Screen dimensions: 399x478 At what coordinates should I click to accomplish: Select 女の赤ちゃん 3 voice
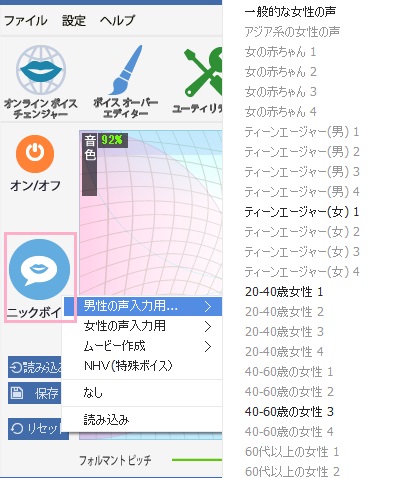(x=281, y=92)
